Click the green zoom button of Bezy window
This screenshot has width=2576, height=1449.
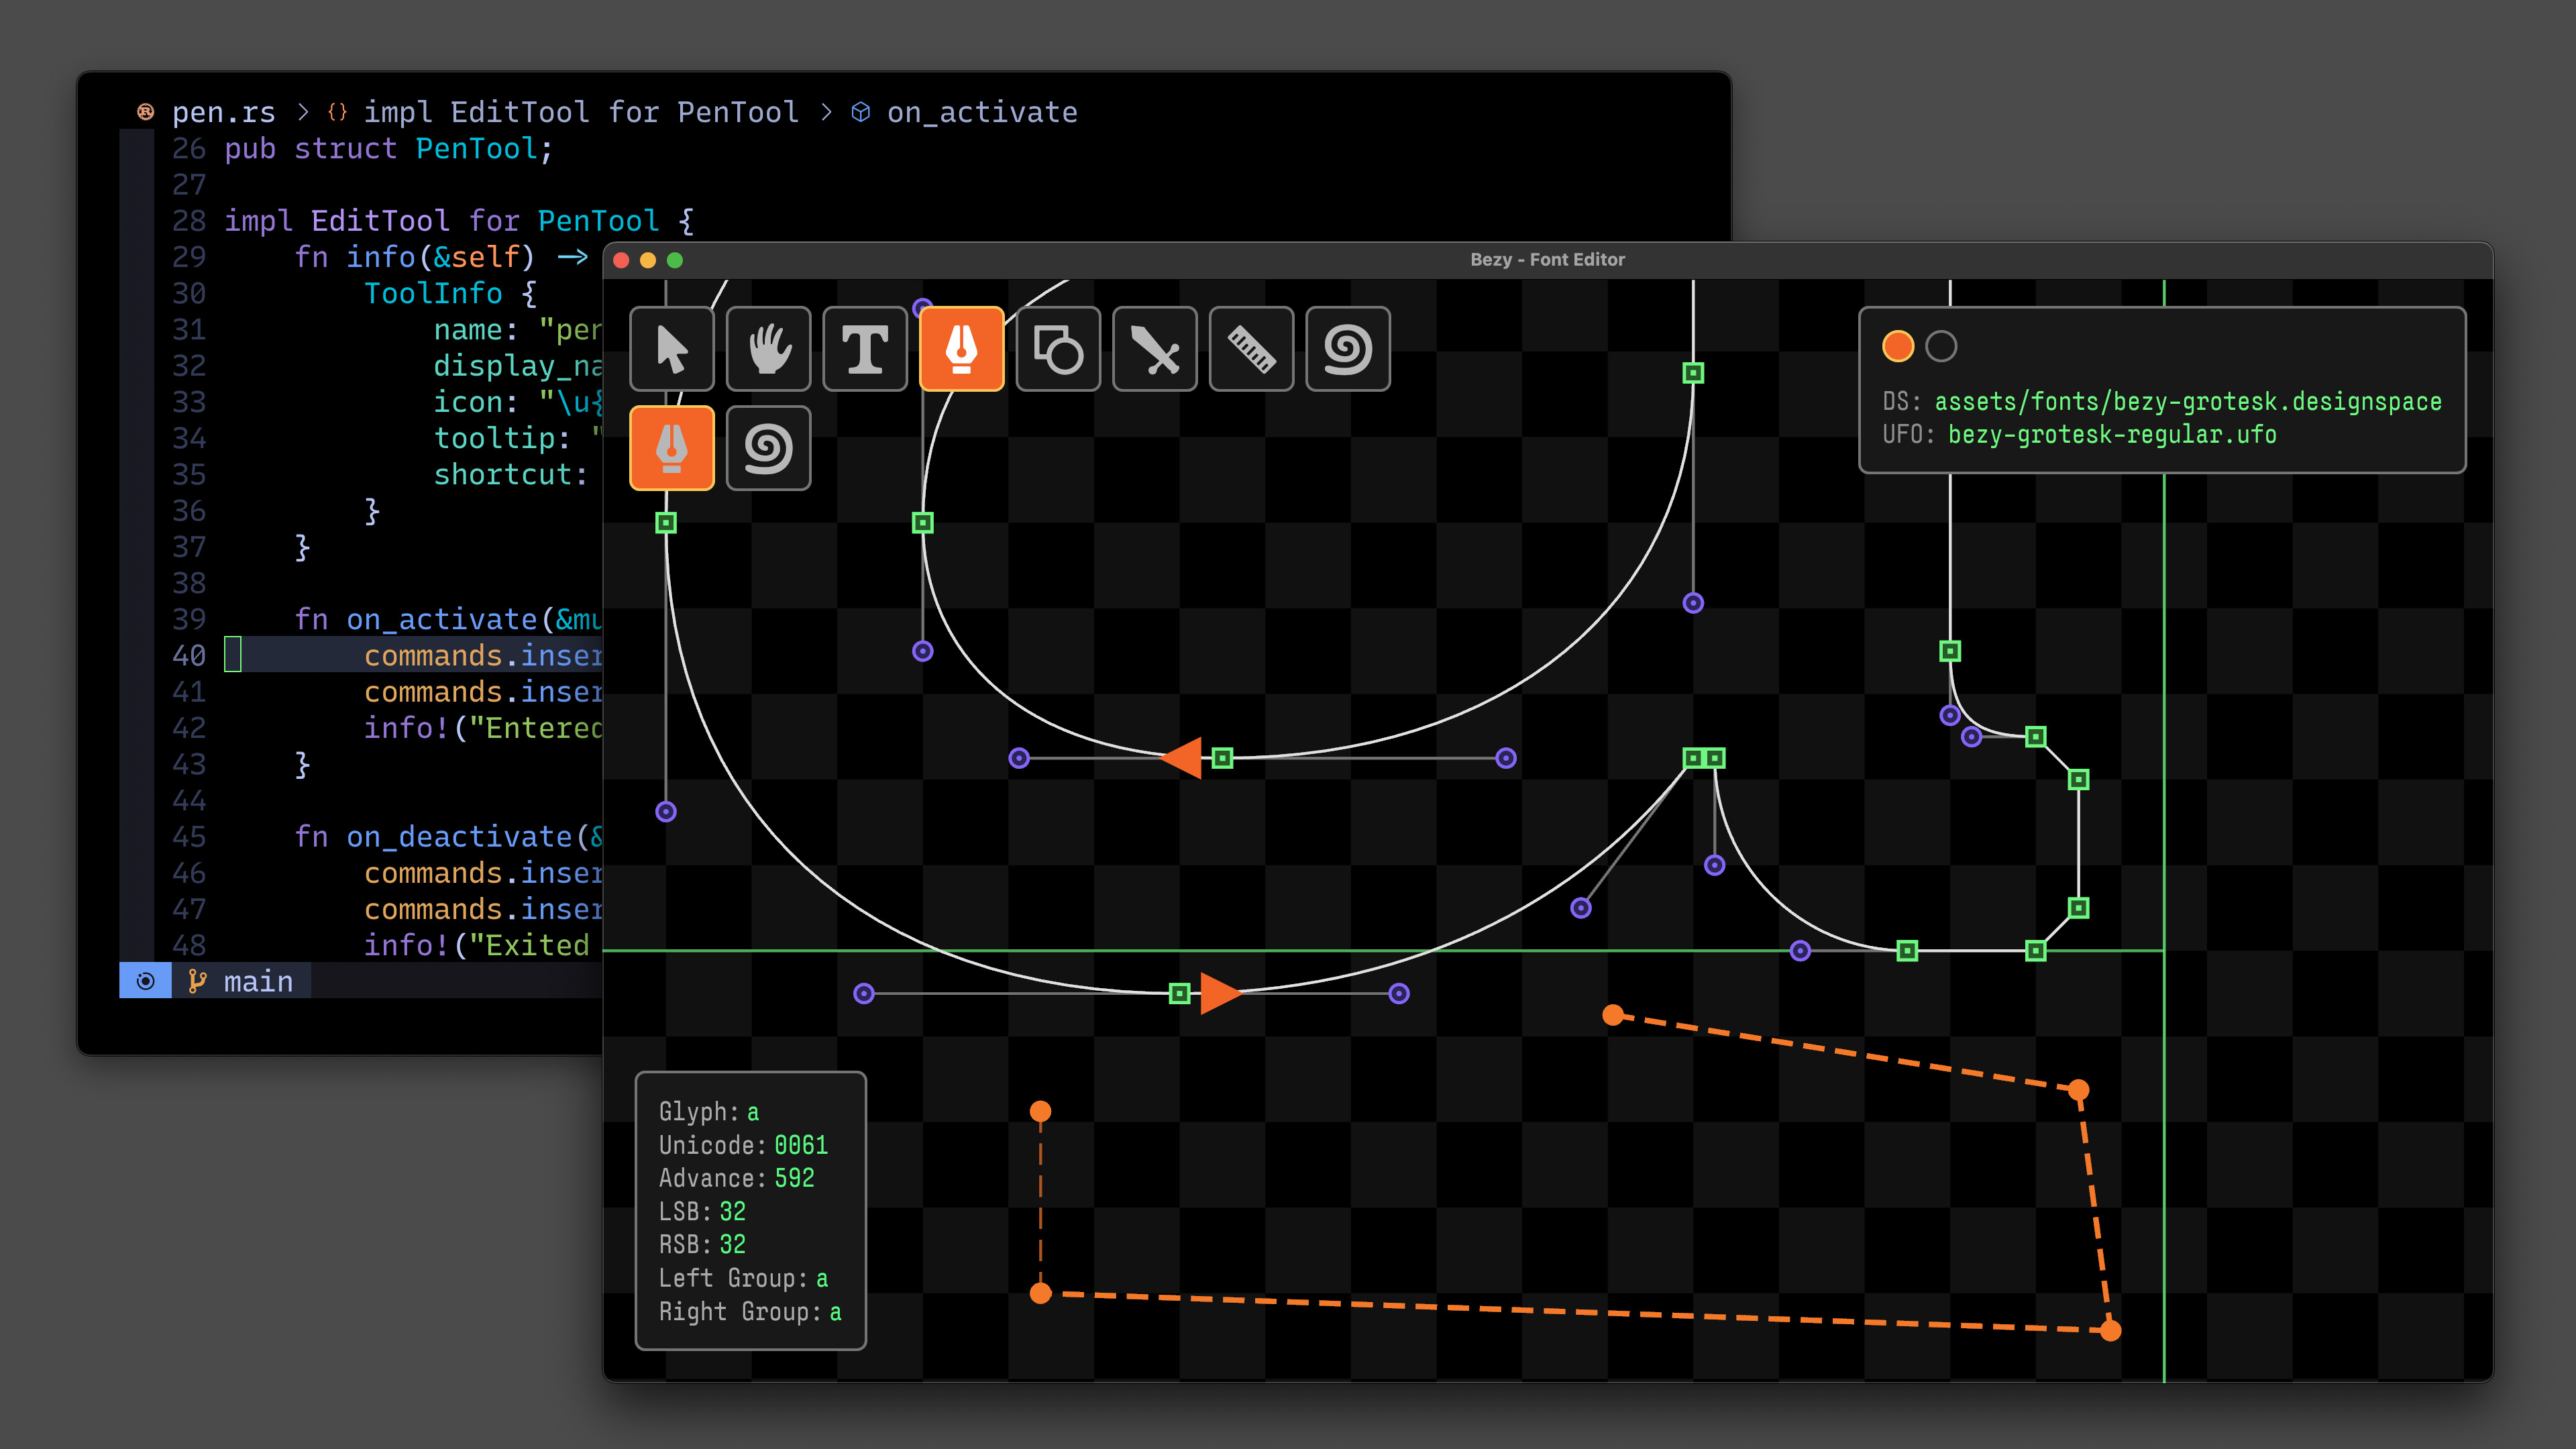click(x=675, y=260)
